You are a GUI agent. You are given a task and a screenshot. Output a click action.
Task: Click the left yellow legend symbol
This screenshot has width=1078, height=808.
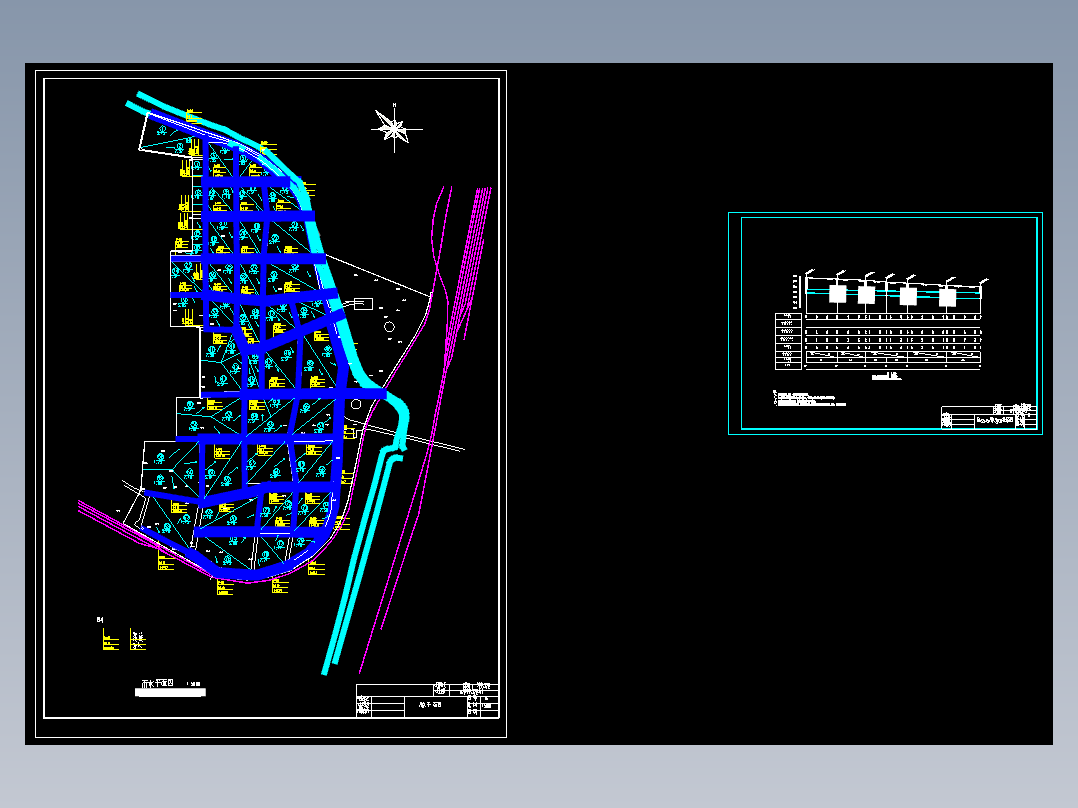pos(110,639)
